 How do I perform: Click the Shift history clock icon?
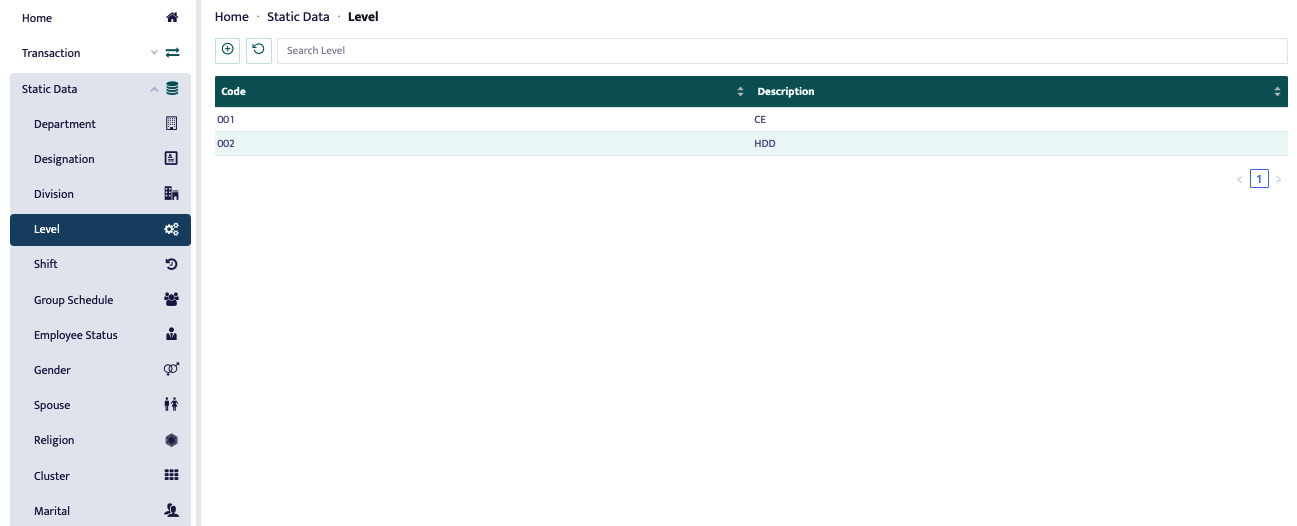click(x=171, y=264)
